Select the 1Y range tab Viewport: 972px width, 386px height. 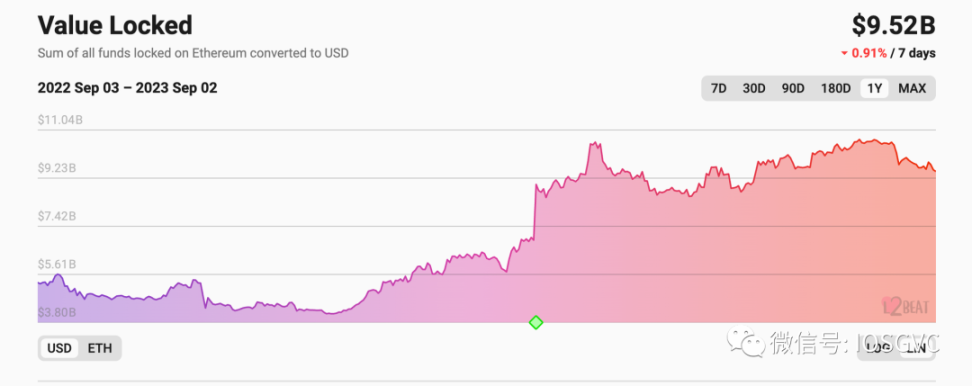pos(874,88)
